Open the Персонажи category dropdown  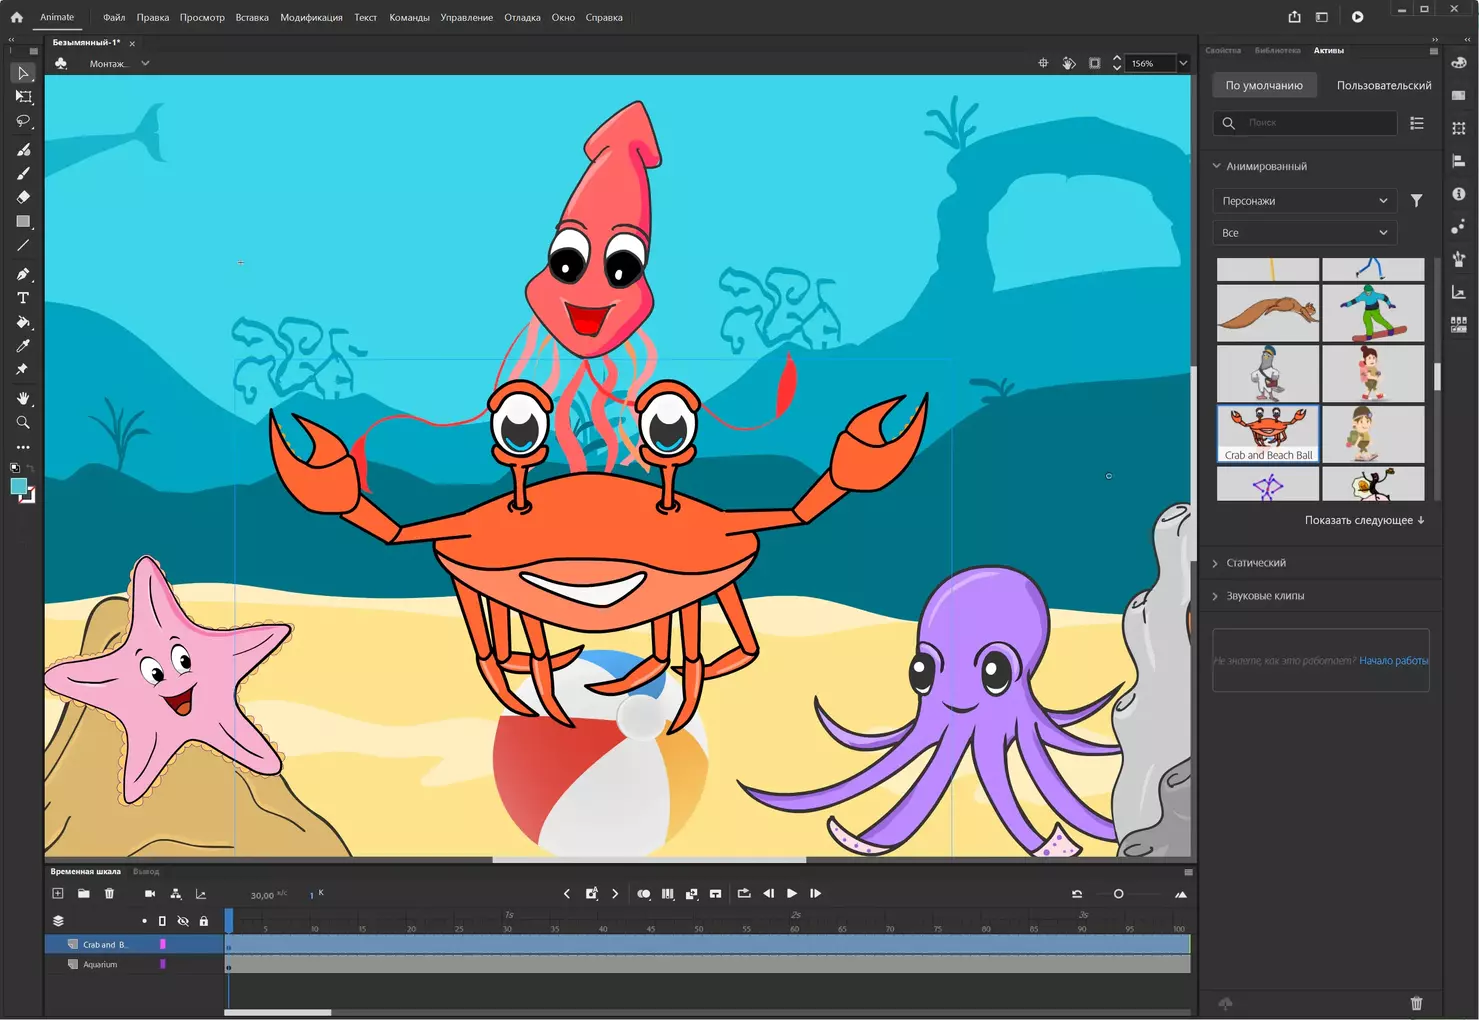tap(1304, 201)
